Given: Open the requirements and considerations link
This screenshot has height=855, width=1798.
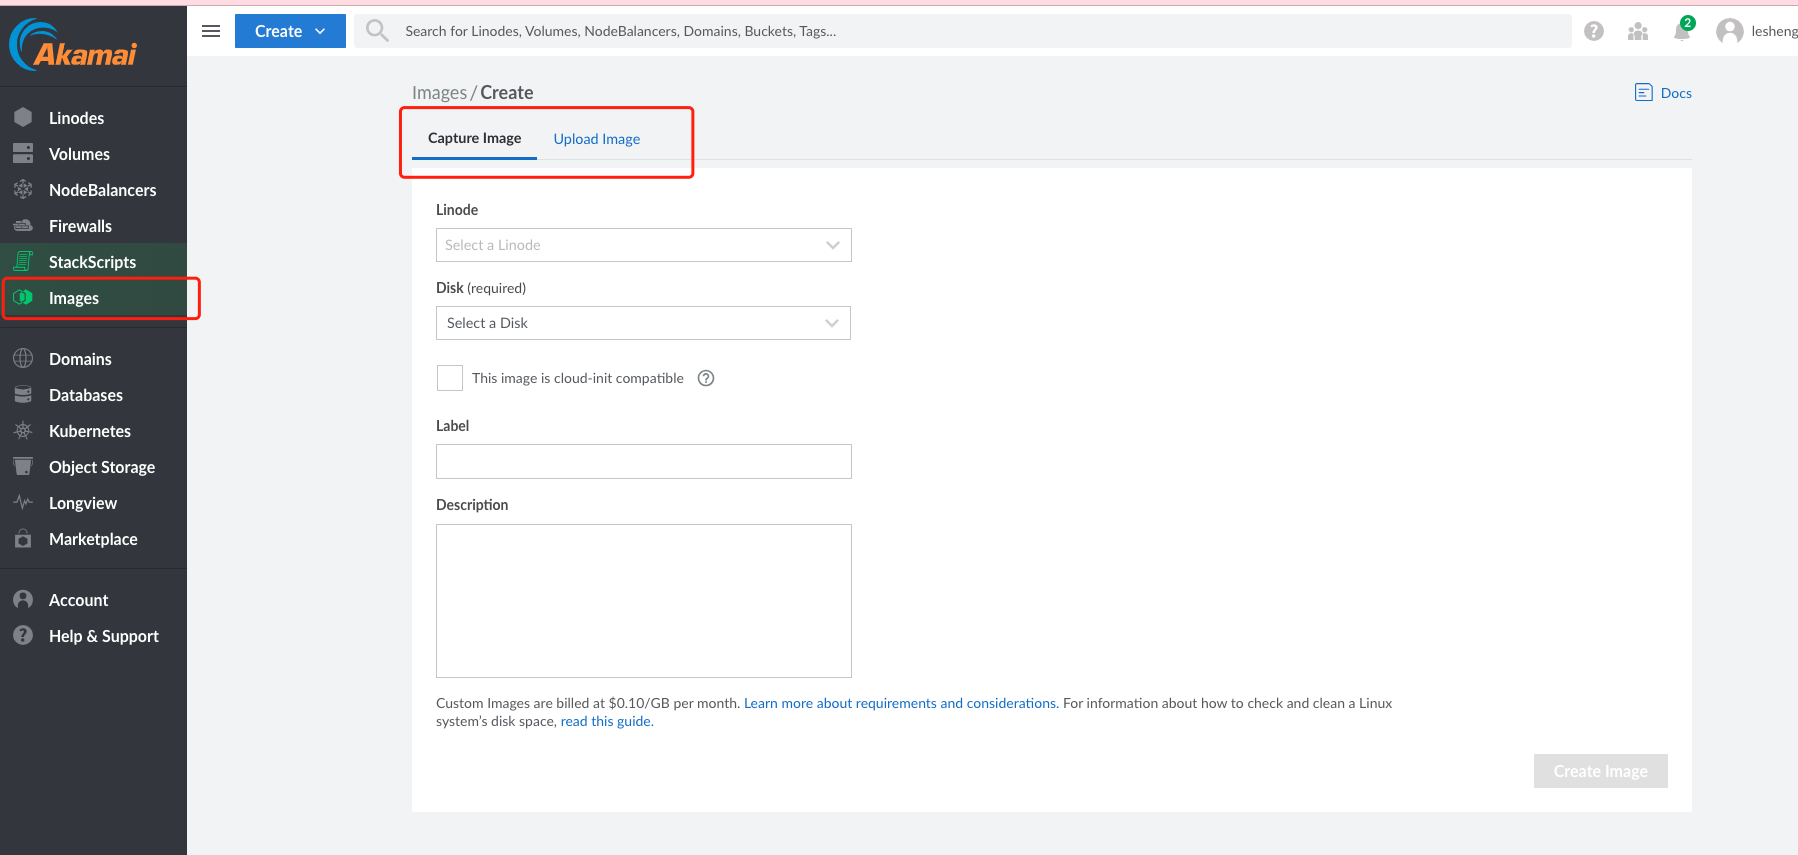Looking at the screenshot, I should tap(900, 703).
